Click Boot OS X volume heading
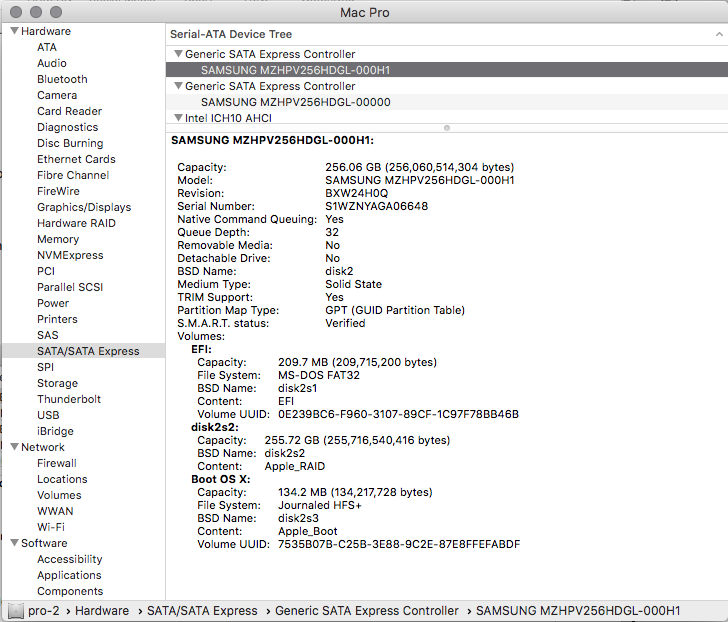728x622 pixels. point(221,479)
